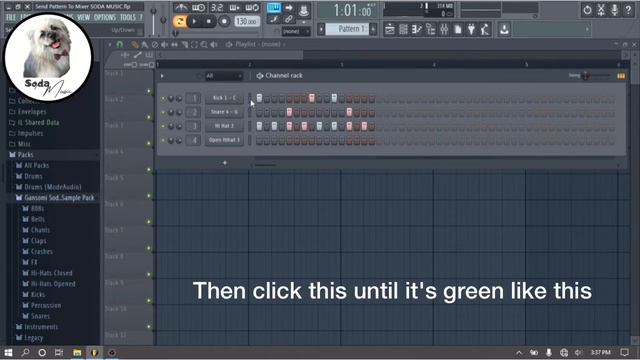The height and width of the screenshot is (360, 640).
Task: Click the save/download arrow icon
Action: 504,29
